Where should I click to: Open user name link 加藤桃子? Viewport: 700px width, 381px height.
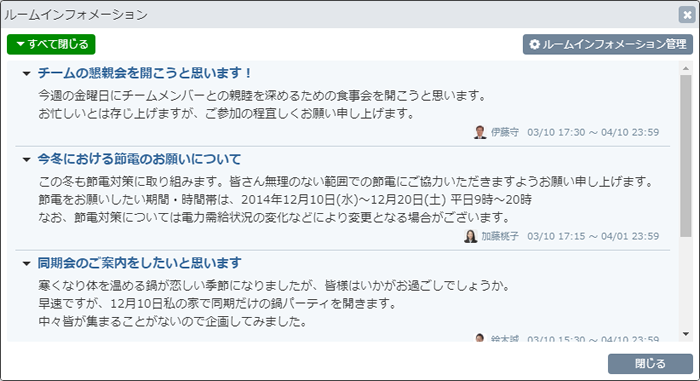coord(500,236)
